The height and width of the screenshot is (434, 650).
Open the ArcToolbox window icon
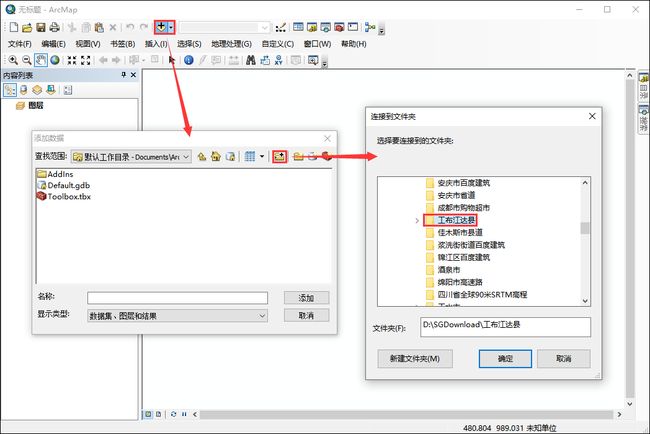point(339,27)
